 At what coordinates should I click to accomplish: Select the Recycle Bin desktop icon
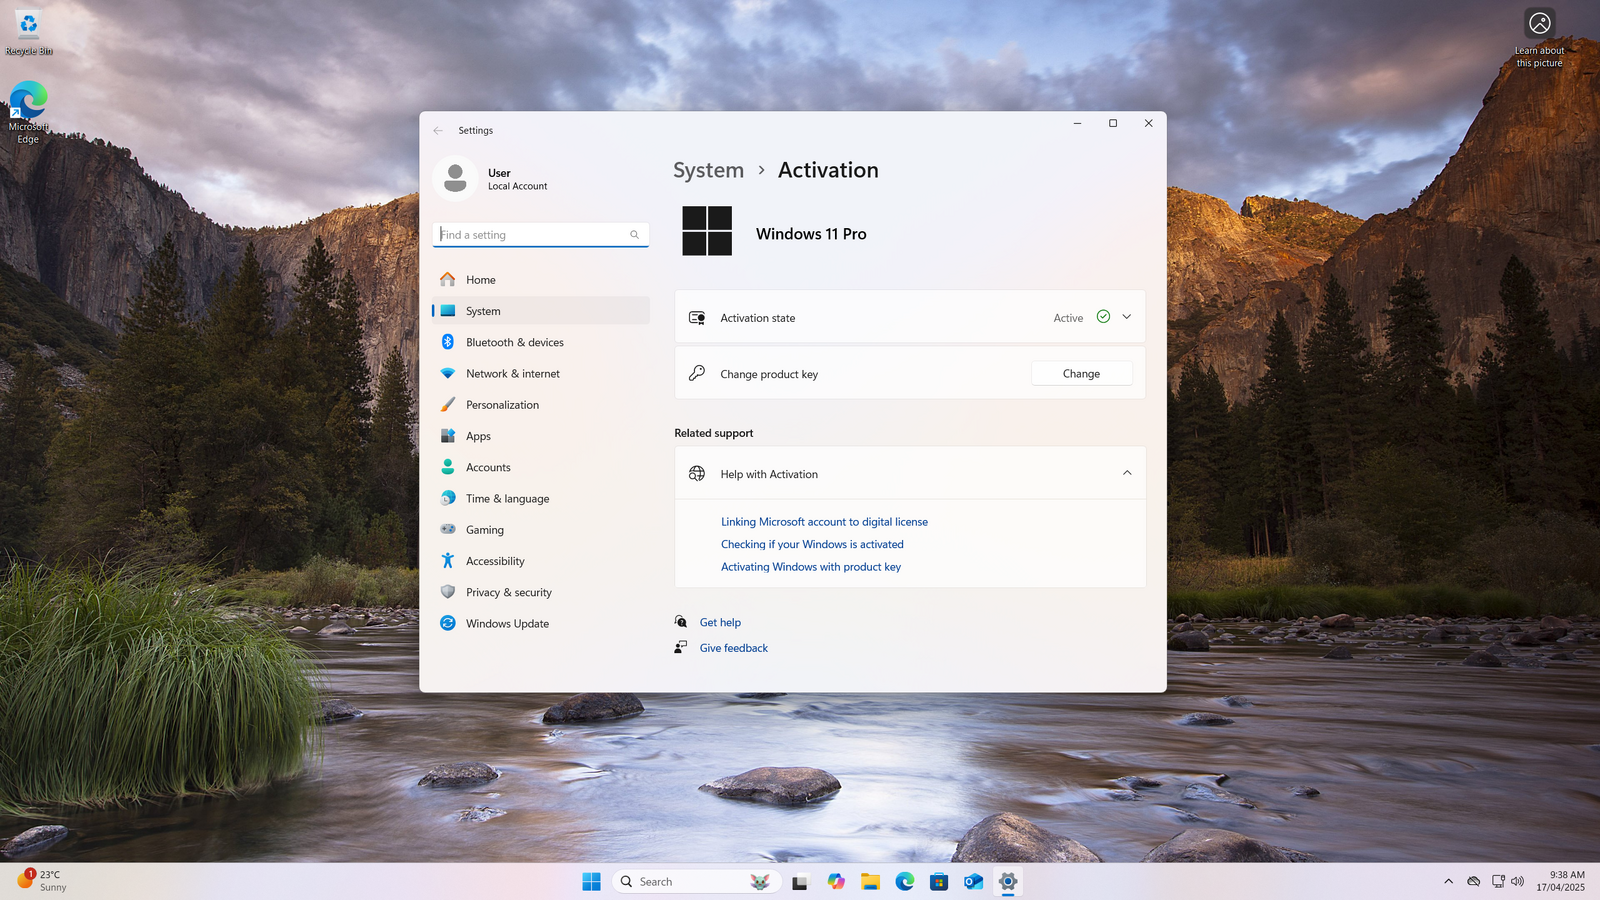[29, 33]
